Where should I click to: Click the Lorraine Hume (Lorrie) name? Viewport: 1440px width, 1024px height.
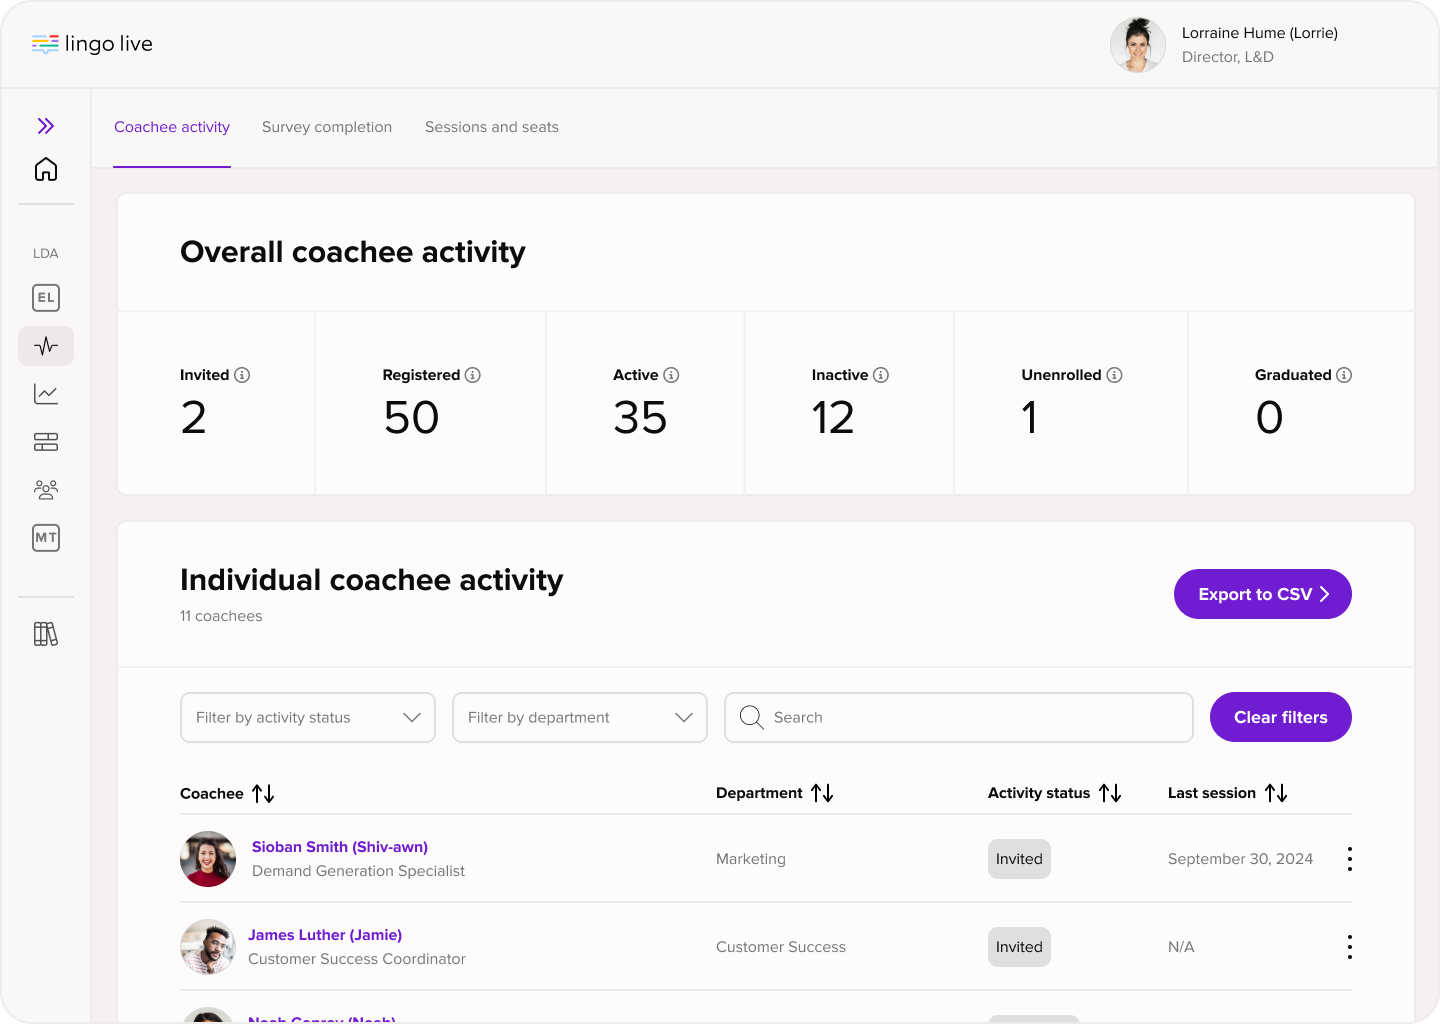click(1260, 33)
